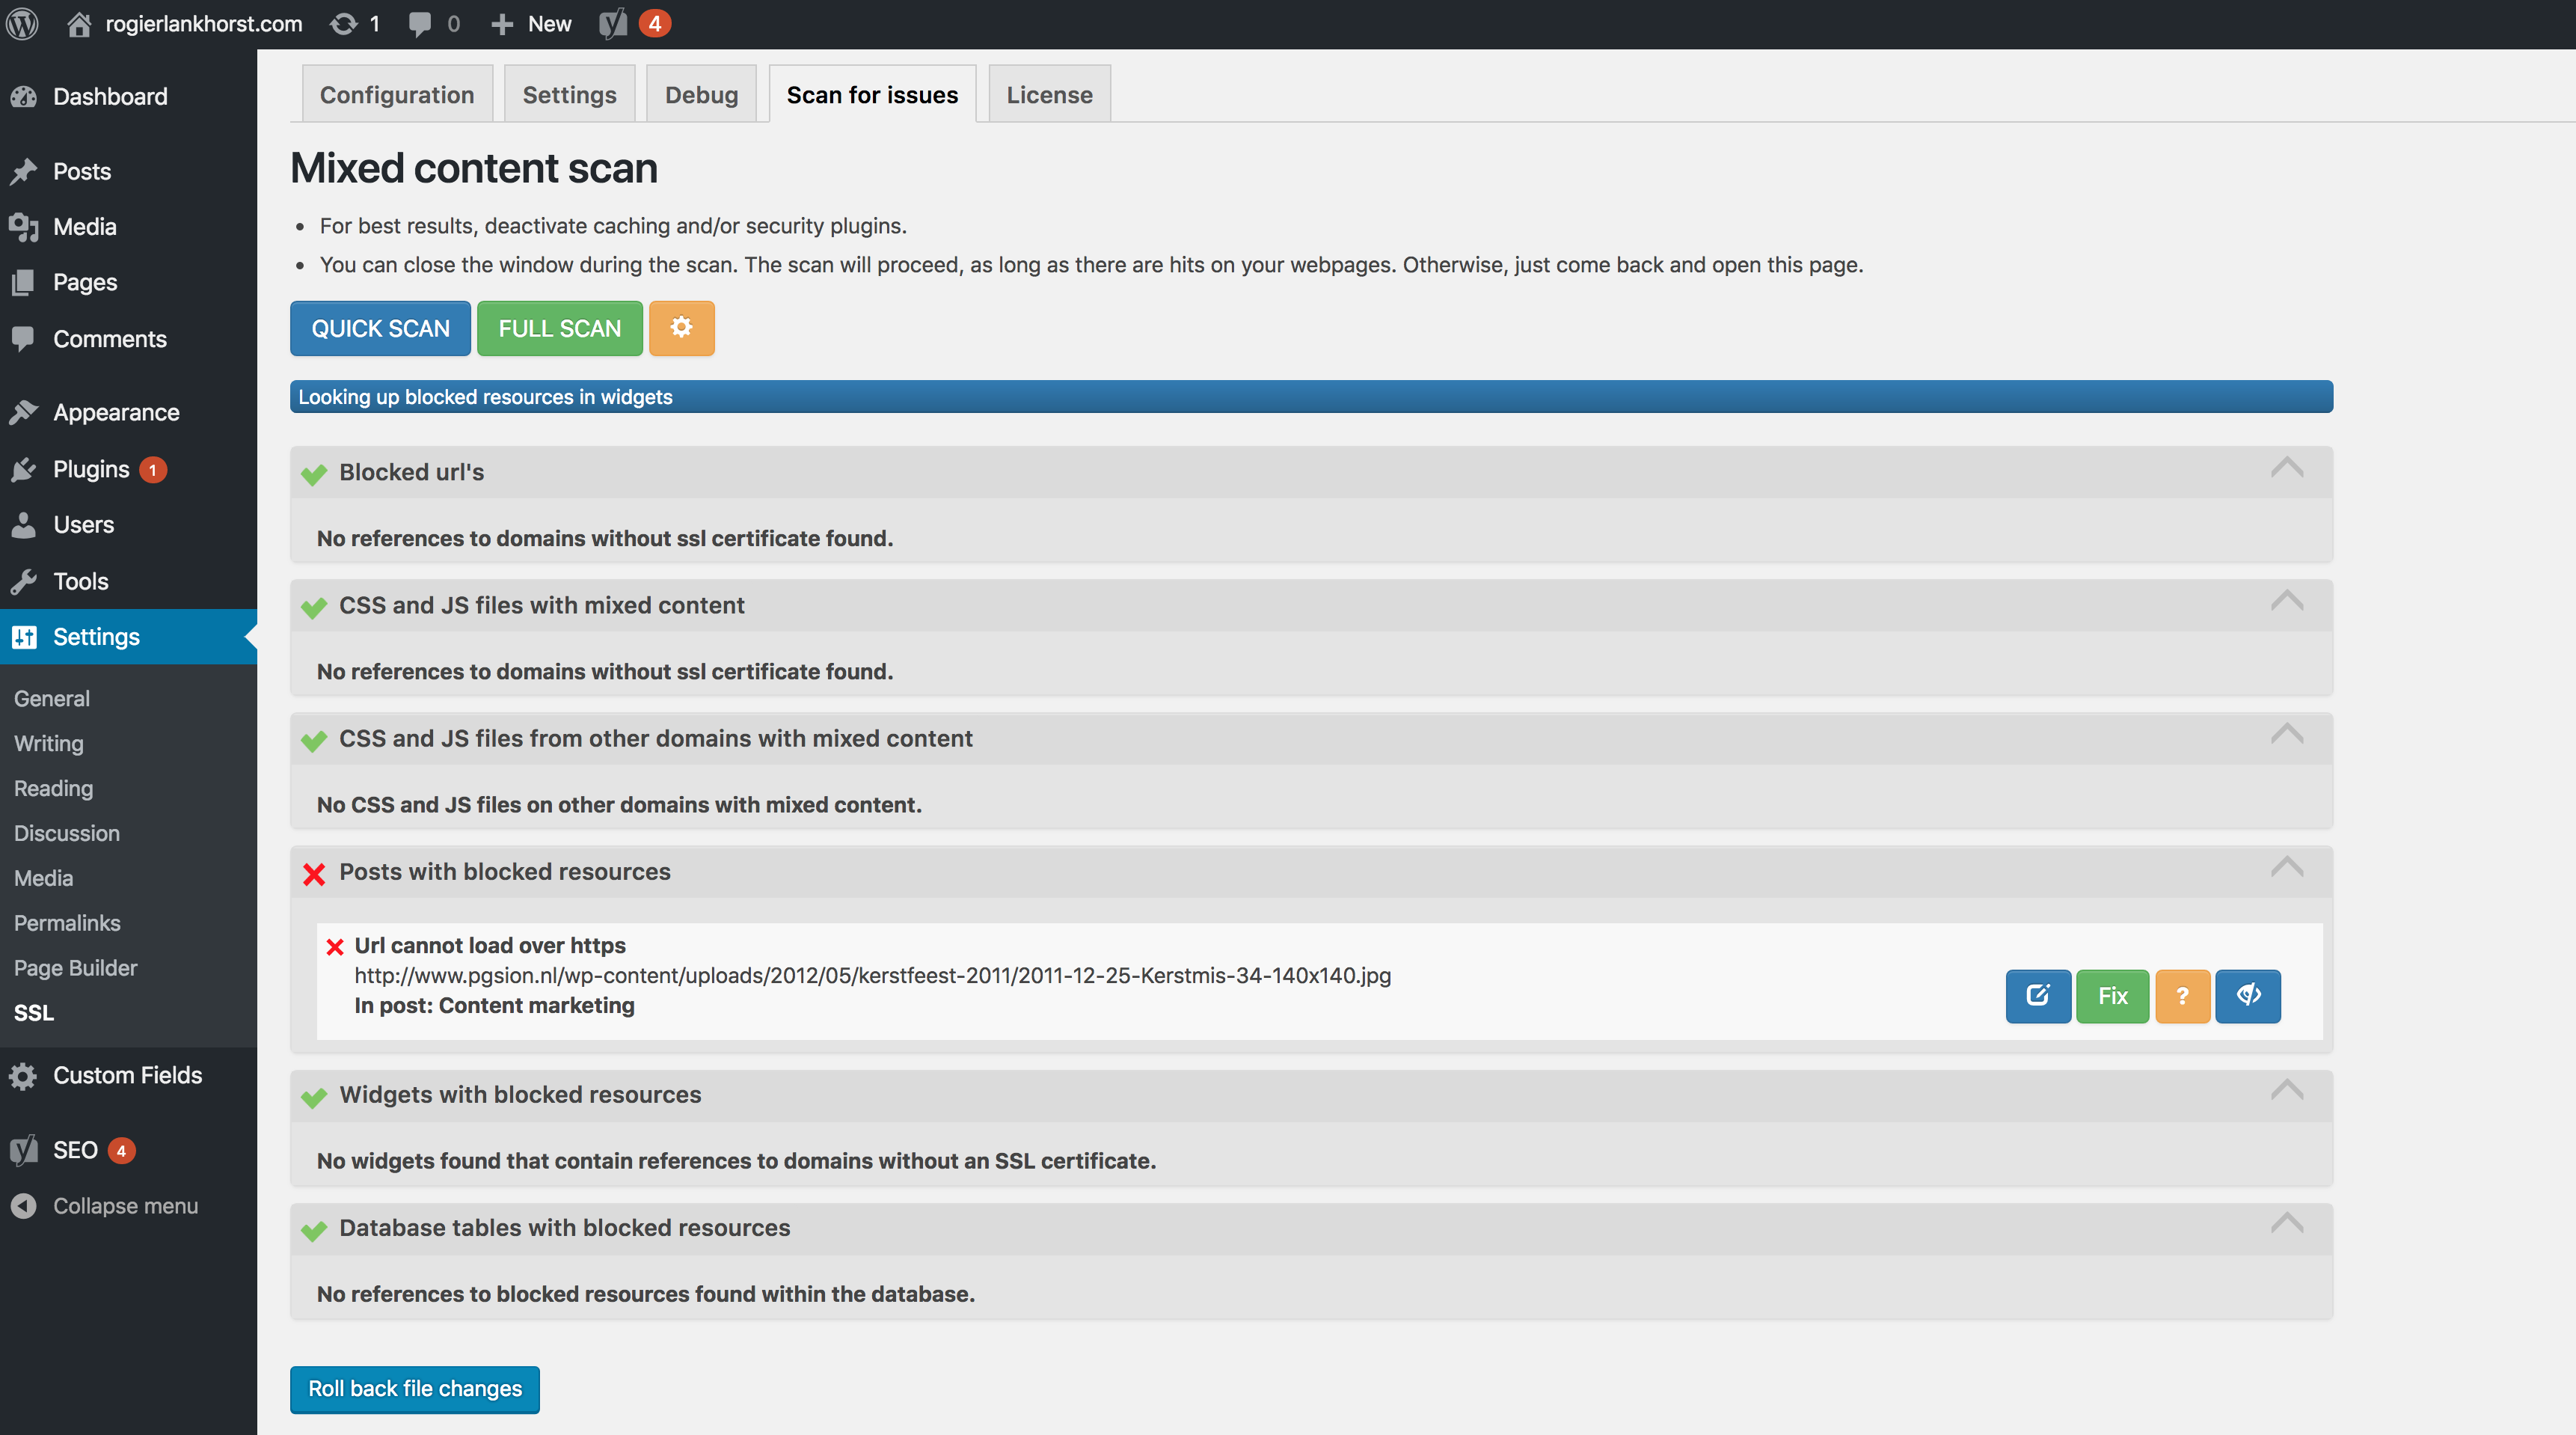Open the Yoast SEO toolbar icon
2576x1435 pixels.
point(613,23)
